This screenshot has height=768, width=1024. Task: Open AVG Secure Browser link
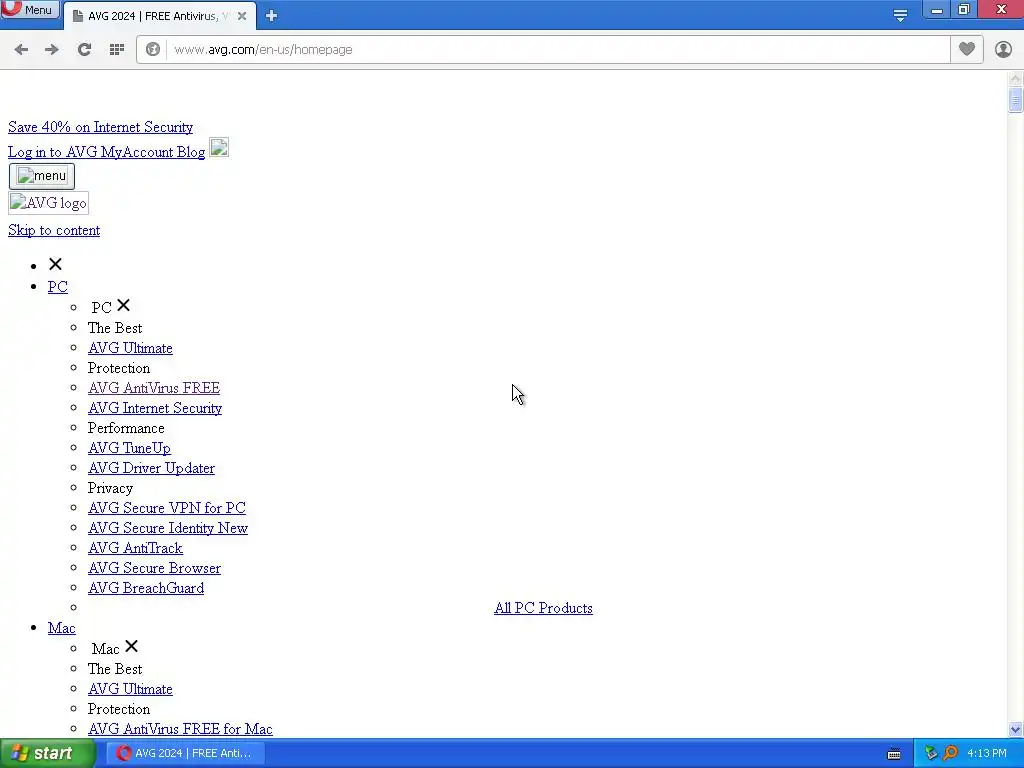coord(155,568)
